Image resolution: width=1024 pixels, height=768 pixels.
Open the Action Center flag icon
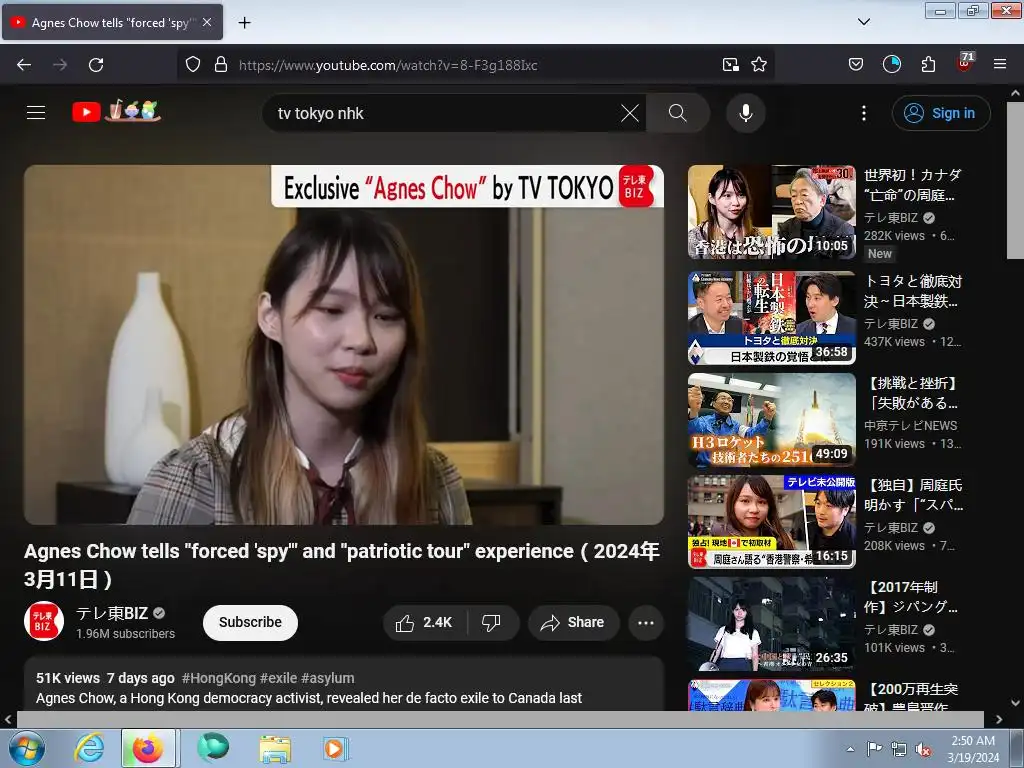874,749
